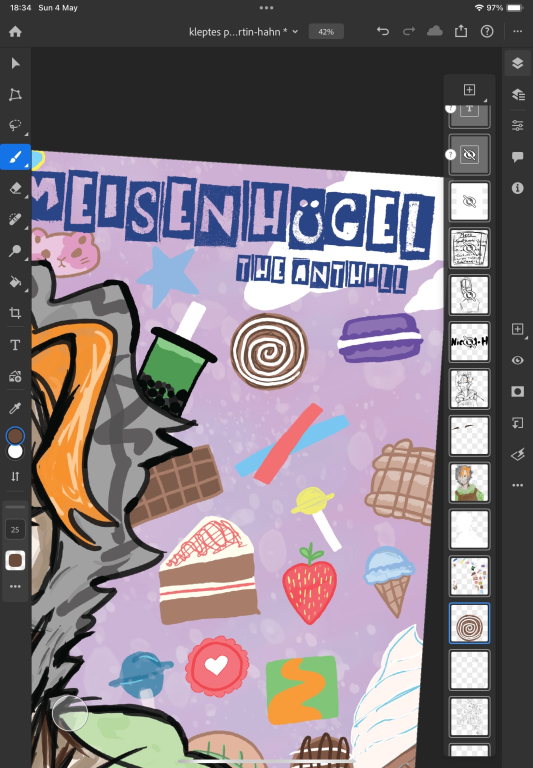Select the empty transparent layer thumbnail
This screenshot has width=533, height=768.
tap(469, 670)
